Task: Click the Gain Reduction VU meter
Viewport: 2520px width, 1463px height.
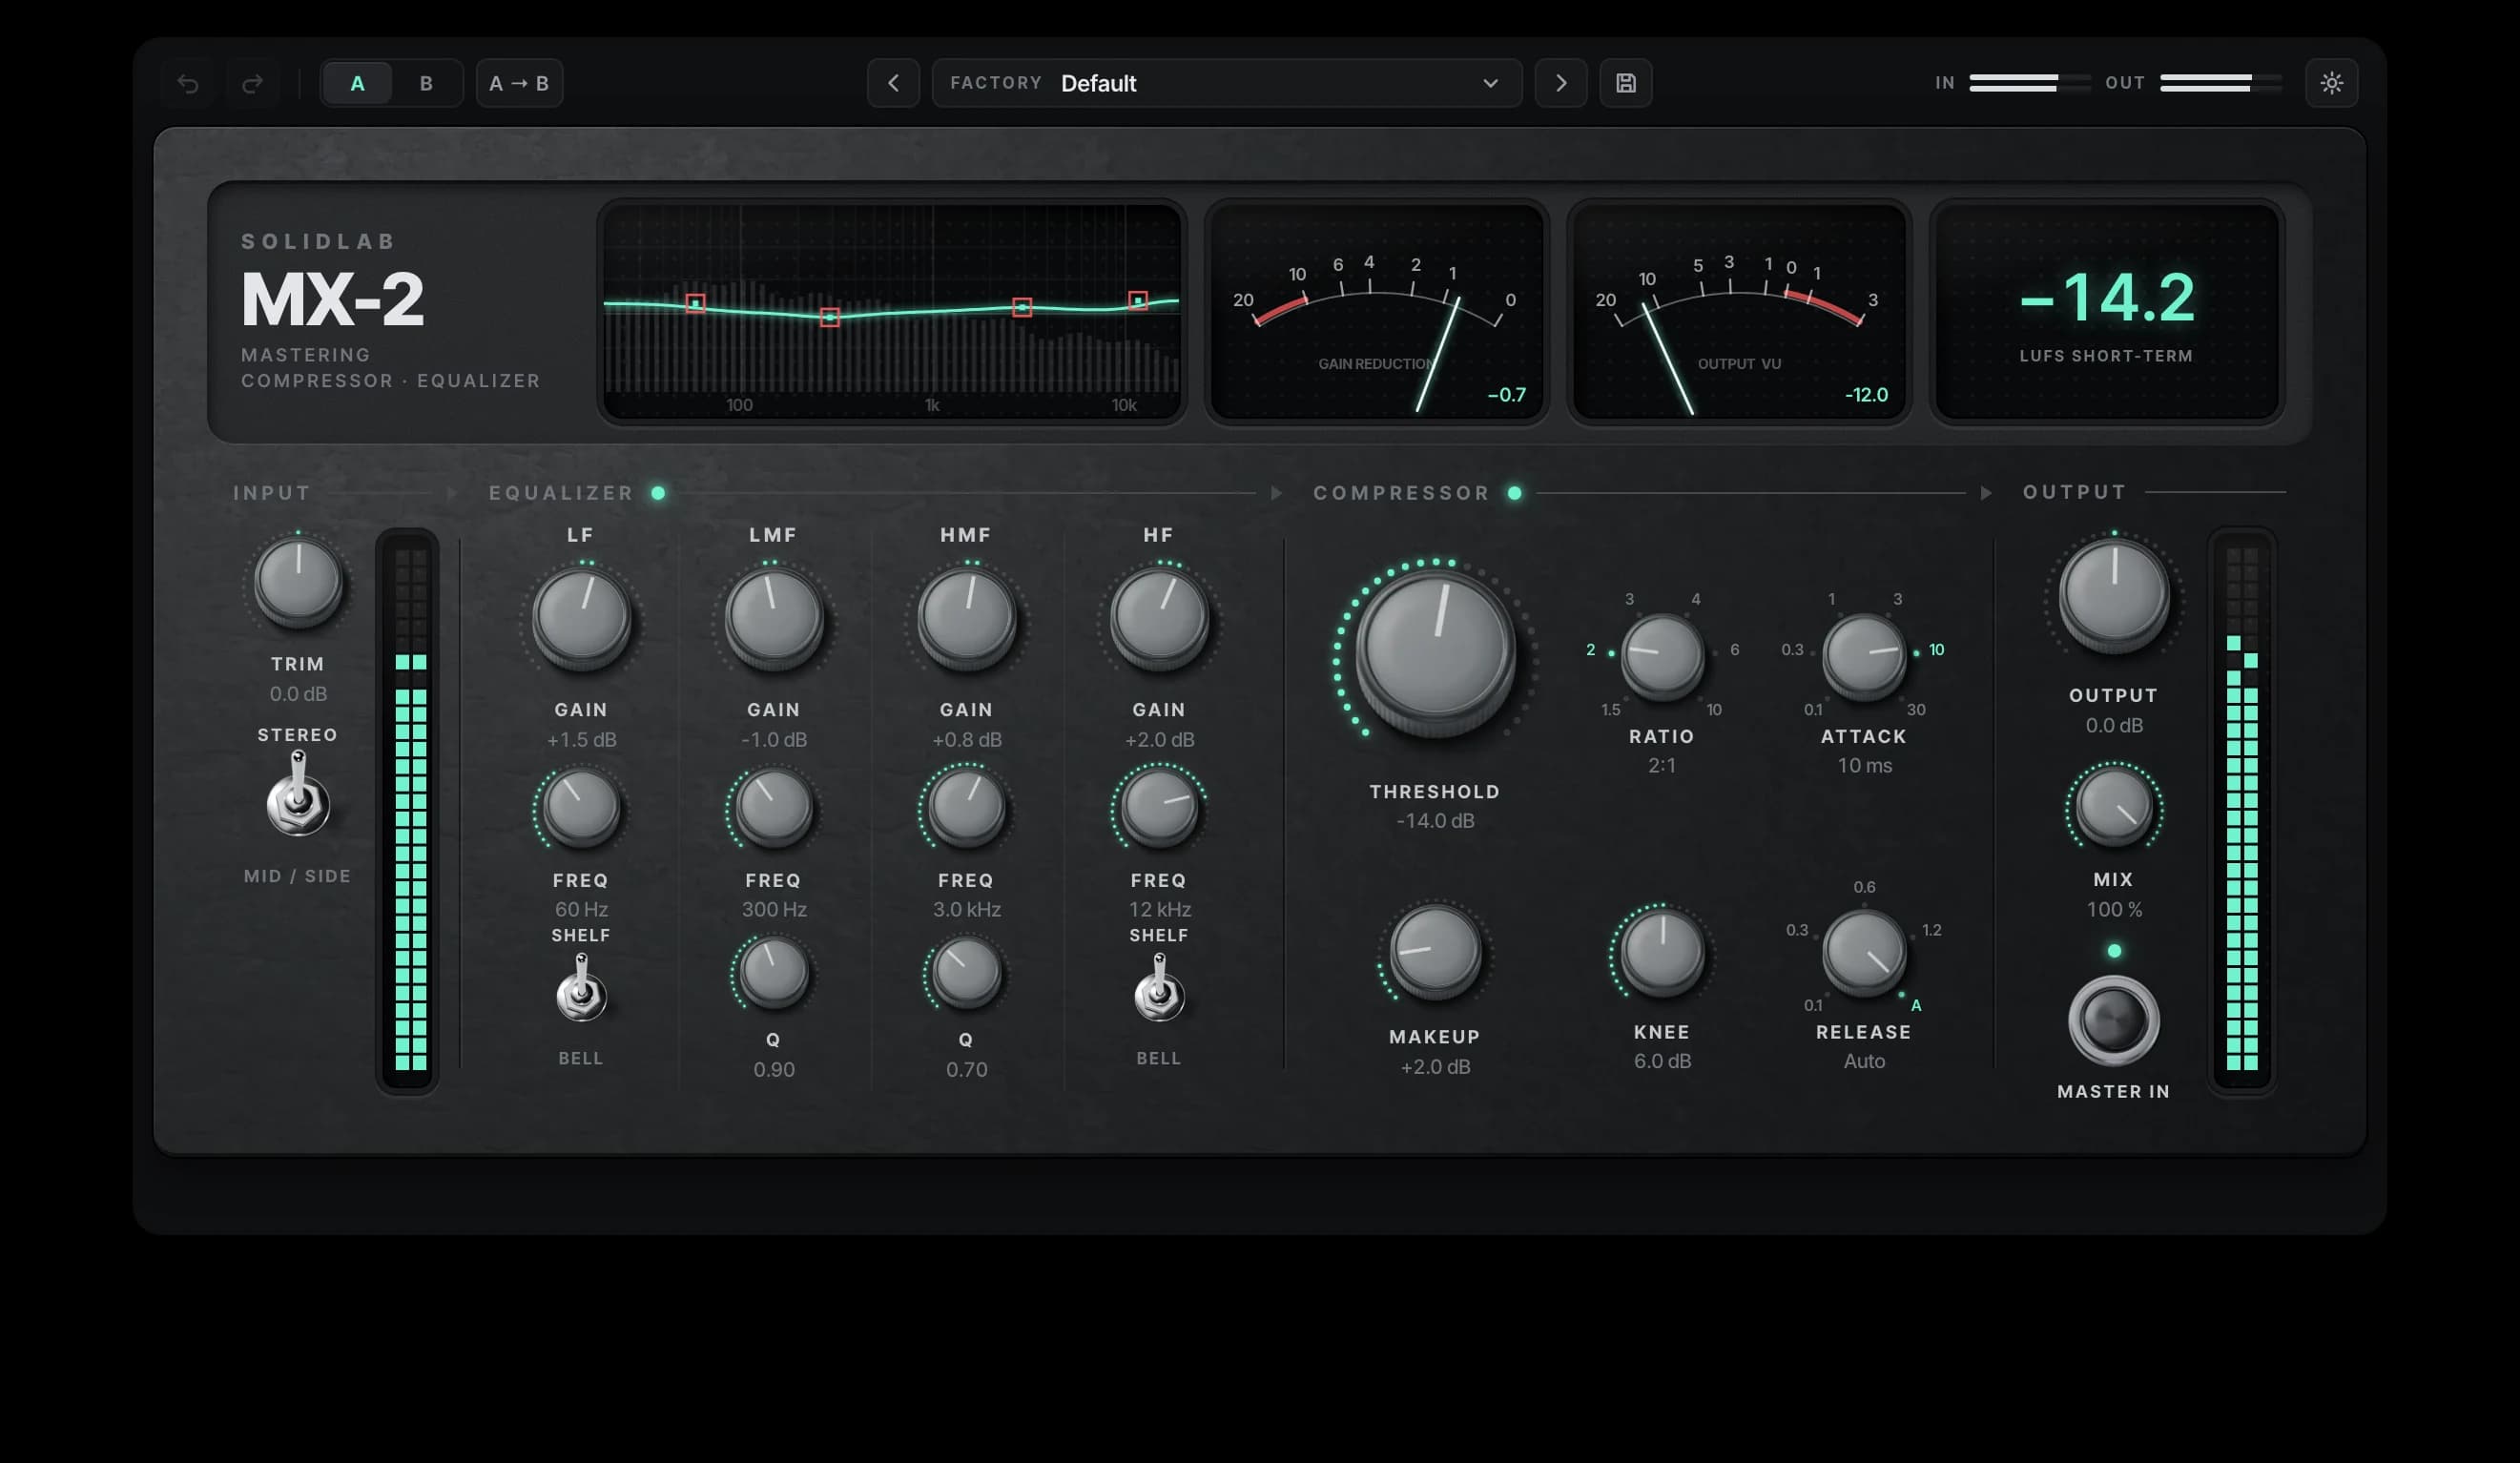Action: pyautogui.click(x=1377, y=311)
